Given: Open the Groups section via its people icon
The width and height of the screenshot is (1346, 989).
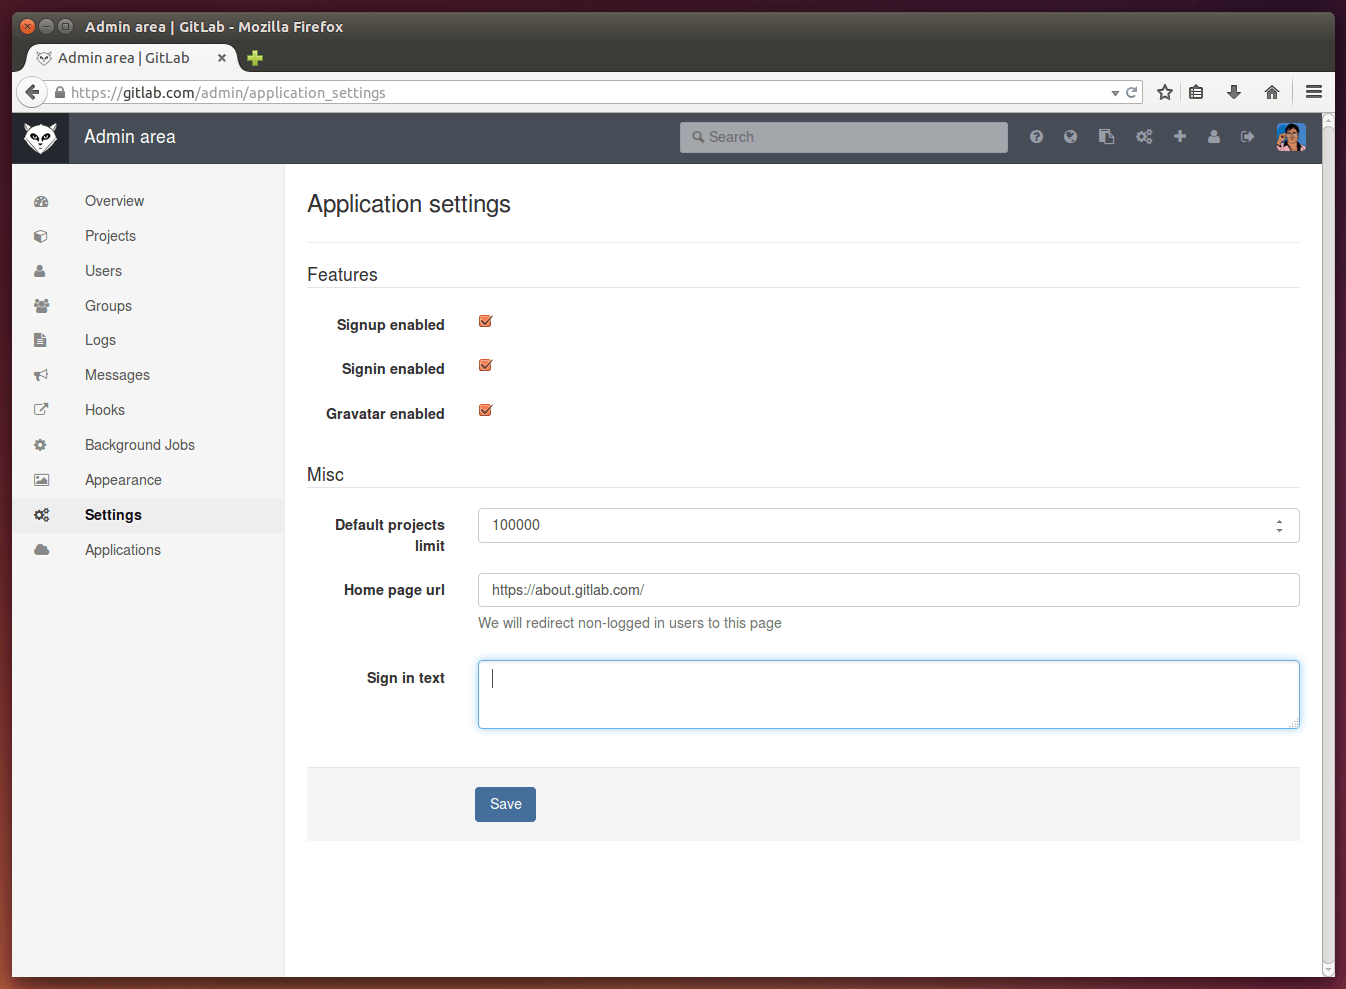Looking at the screenshot, I should tap(40, 305).
